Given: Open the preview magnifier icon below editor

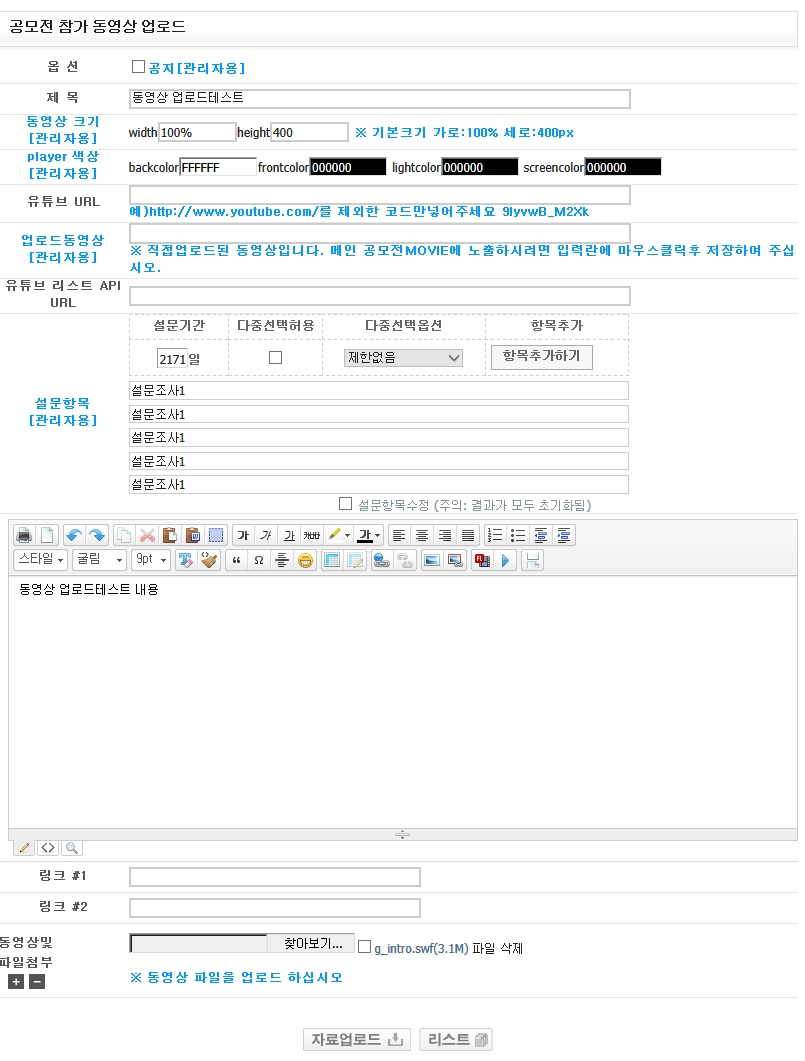Looking at the screenshot, I should coord(72,847).
